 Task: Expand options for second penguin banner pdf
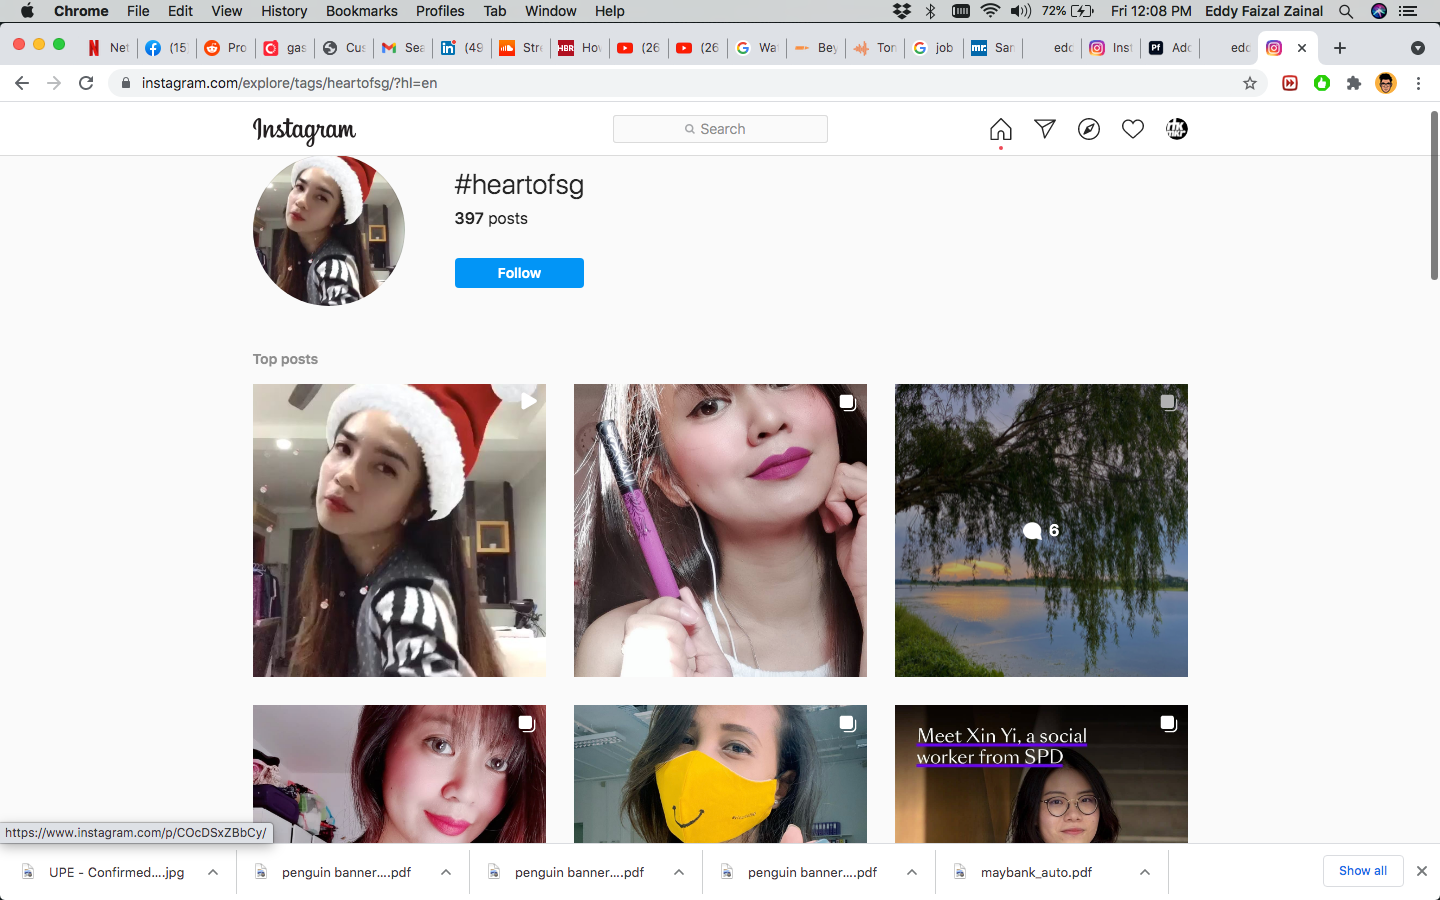pyautogui.click(x=679, y=872)
